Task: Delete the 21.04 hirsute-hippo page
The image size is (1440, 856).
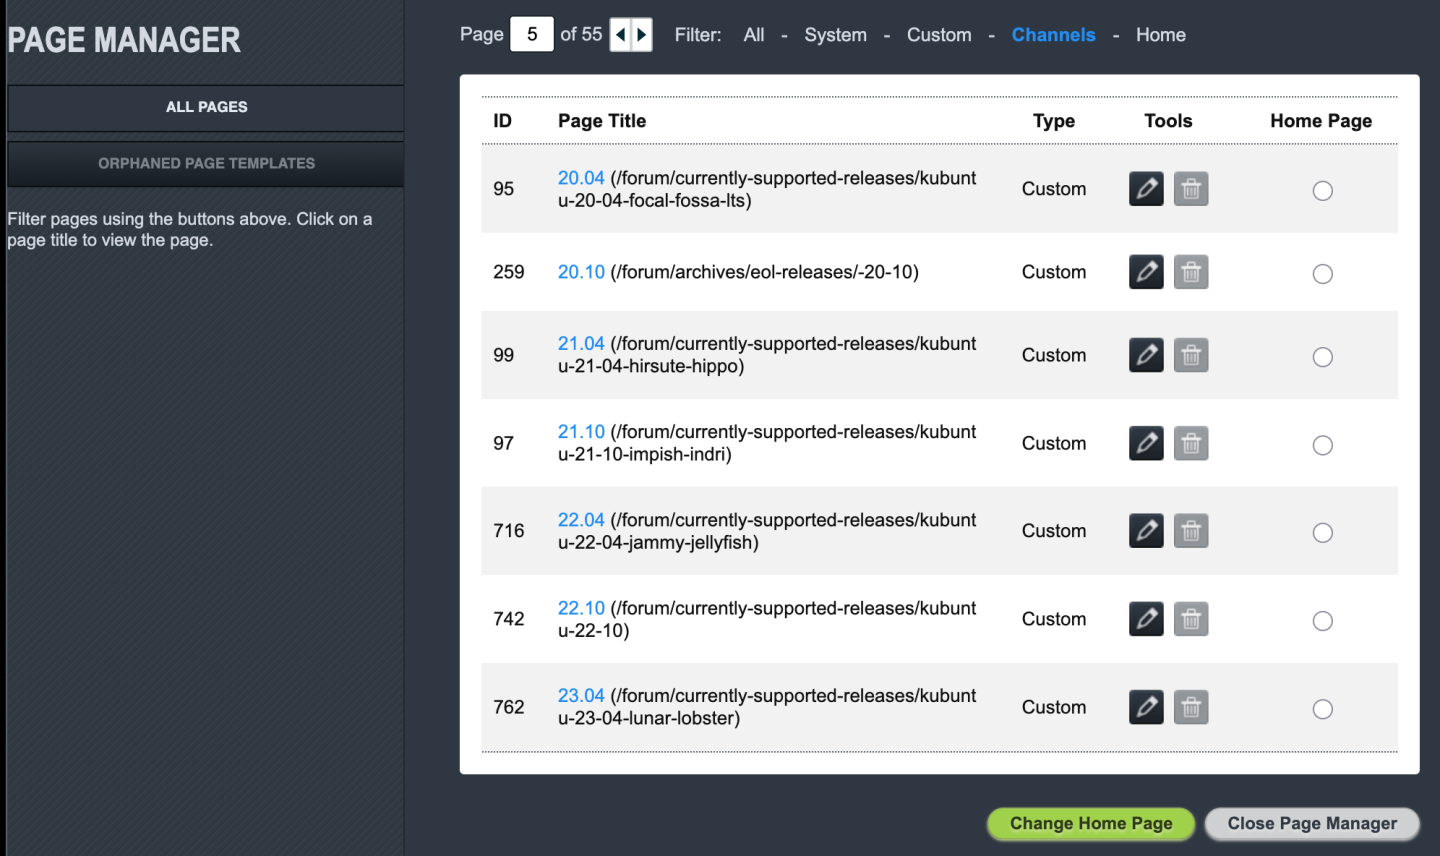Action: 1191,354
